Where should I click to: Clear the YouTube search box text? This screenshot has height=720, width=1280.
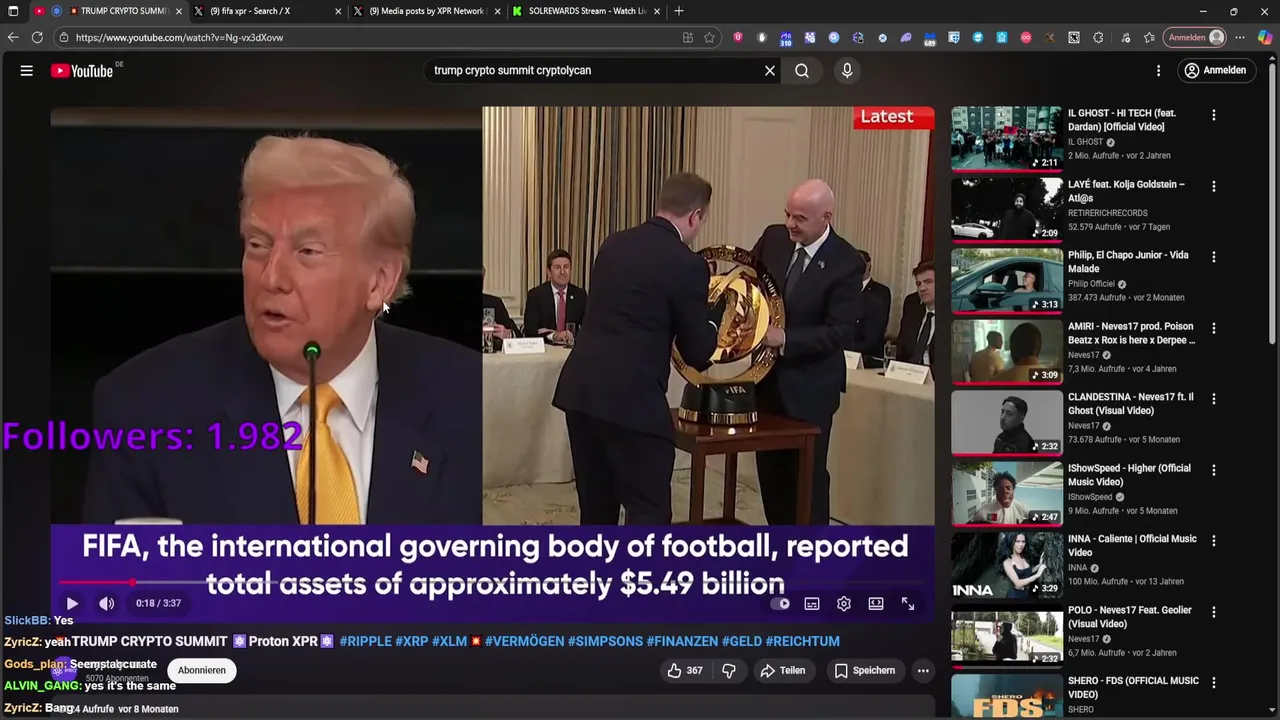pyautogui.click(x=770, y=71)
